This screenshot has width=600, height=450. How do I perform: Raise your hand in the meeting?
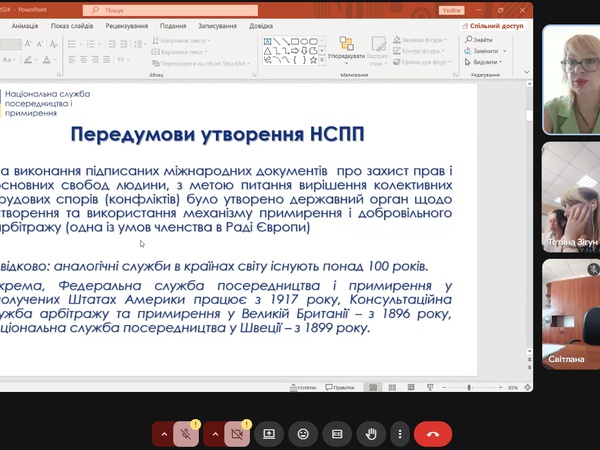(371, 434)
